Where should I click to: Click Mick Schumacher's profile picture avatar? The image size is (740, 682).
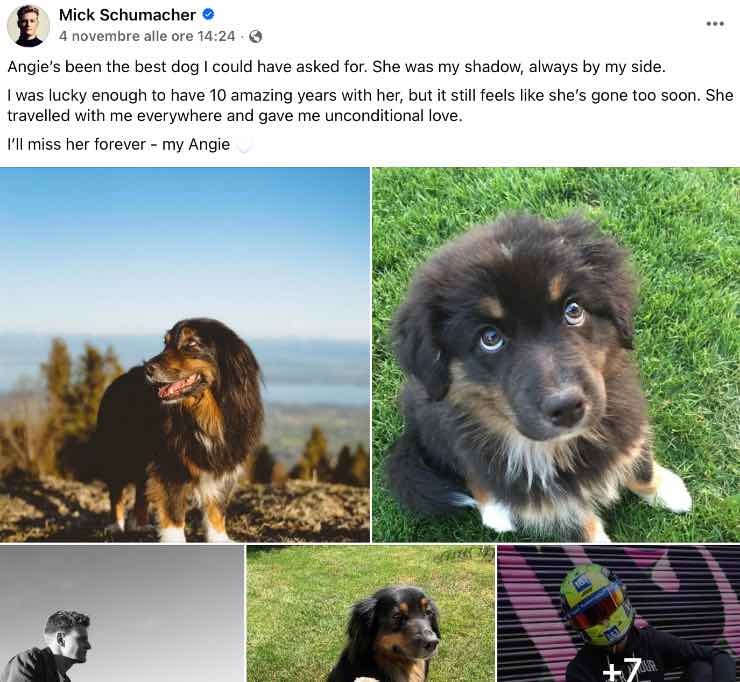click(x=28, y=25)
